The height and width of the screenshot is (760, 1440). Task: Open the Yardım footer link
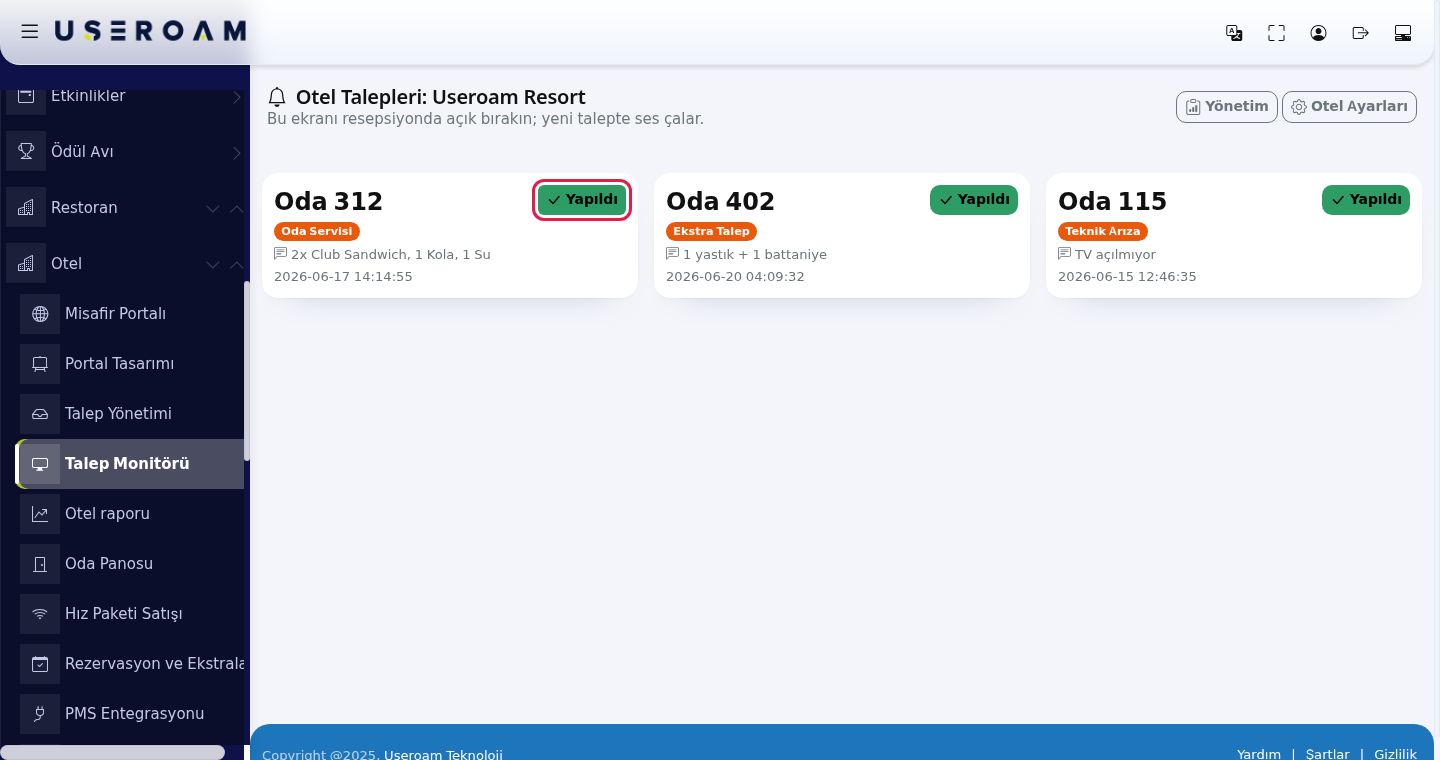(x=1259, y=754)
